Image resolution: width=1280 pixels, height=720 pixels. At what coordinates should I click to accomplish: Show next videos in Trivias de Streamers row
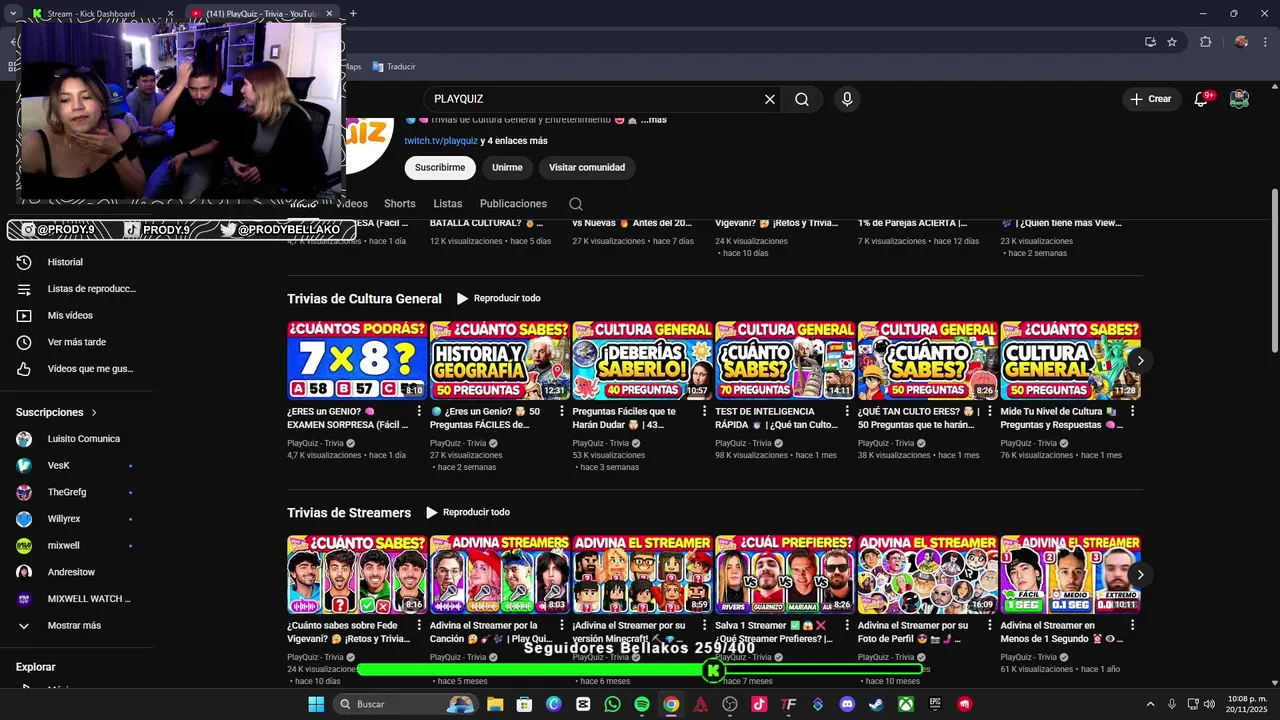tap(1140, 574)
